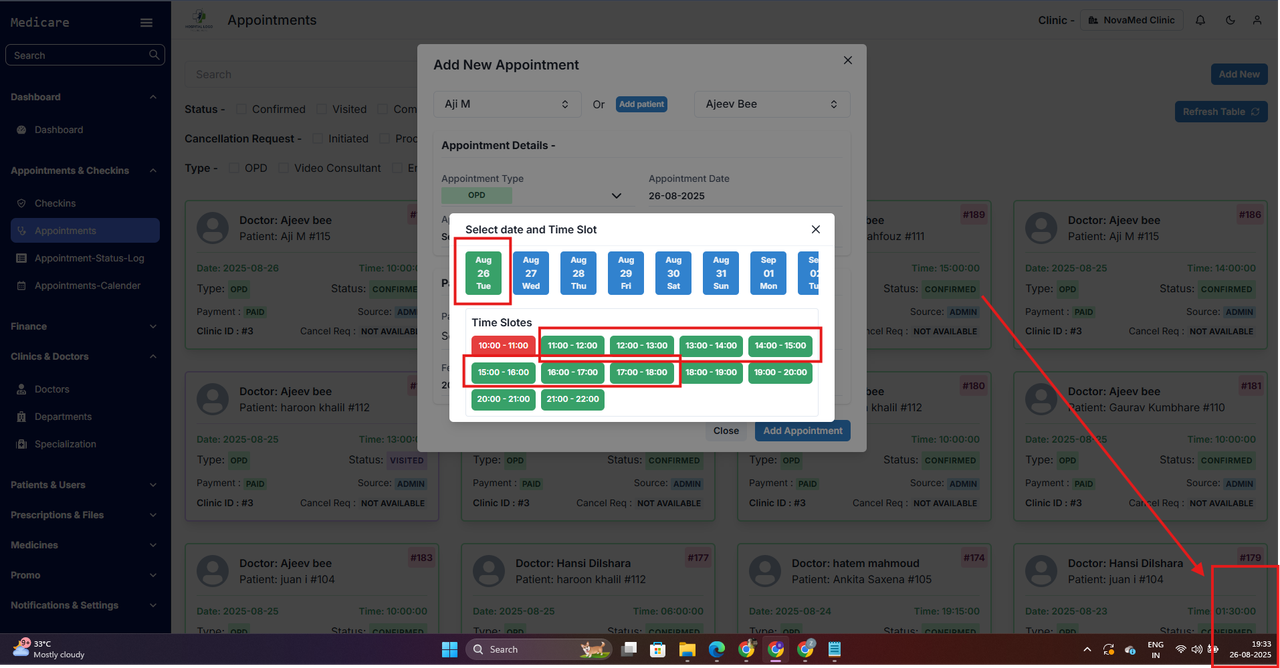Viewport: 1280px width, 668px height.
Task: Open Microsoft Edge from the taskbar
Action: [x=716, y=649]
